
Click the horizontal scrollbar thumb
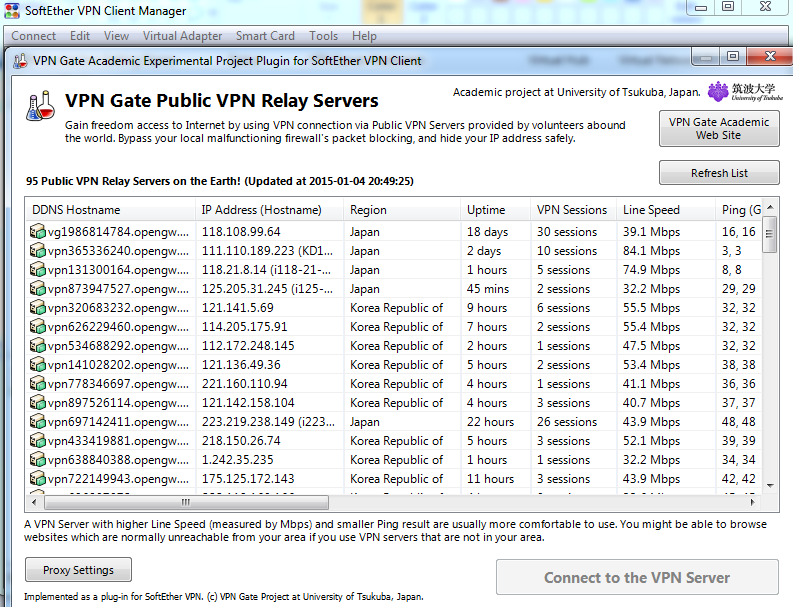tap(186, 502)
